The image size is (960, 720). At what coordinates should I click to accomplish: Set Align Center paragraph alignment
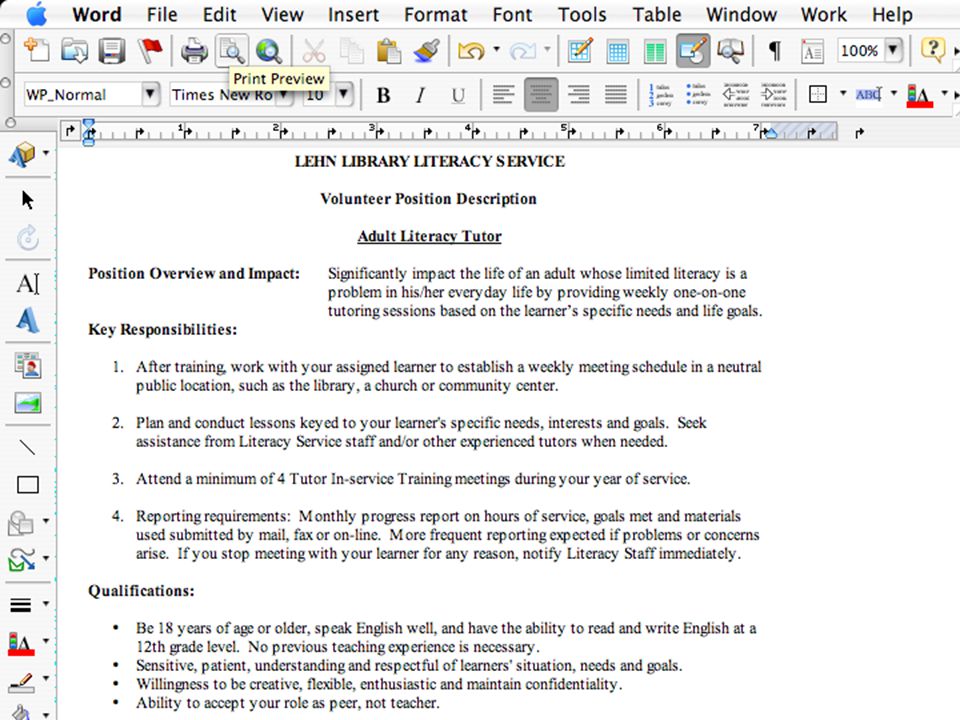pyautogui.click(x=541, y=95)
